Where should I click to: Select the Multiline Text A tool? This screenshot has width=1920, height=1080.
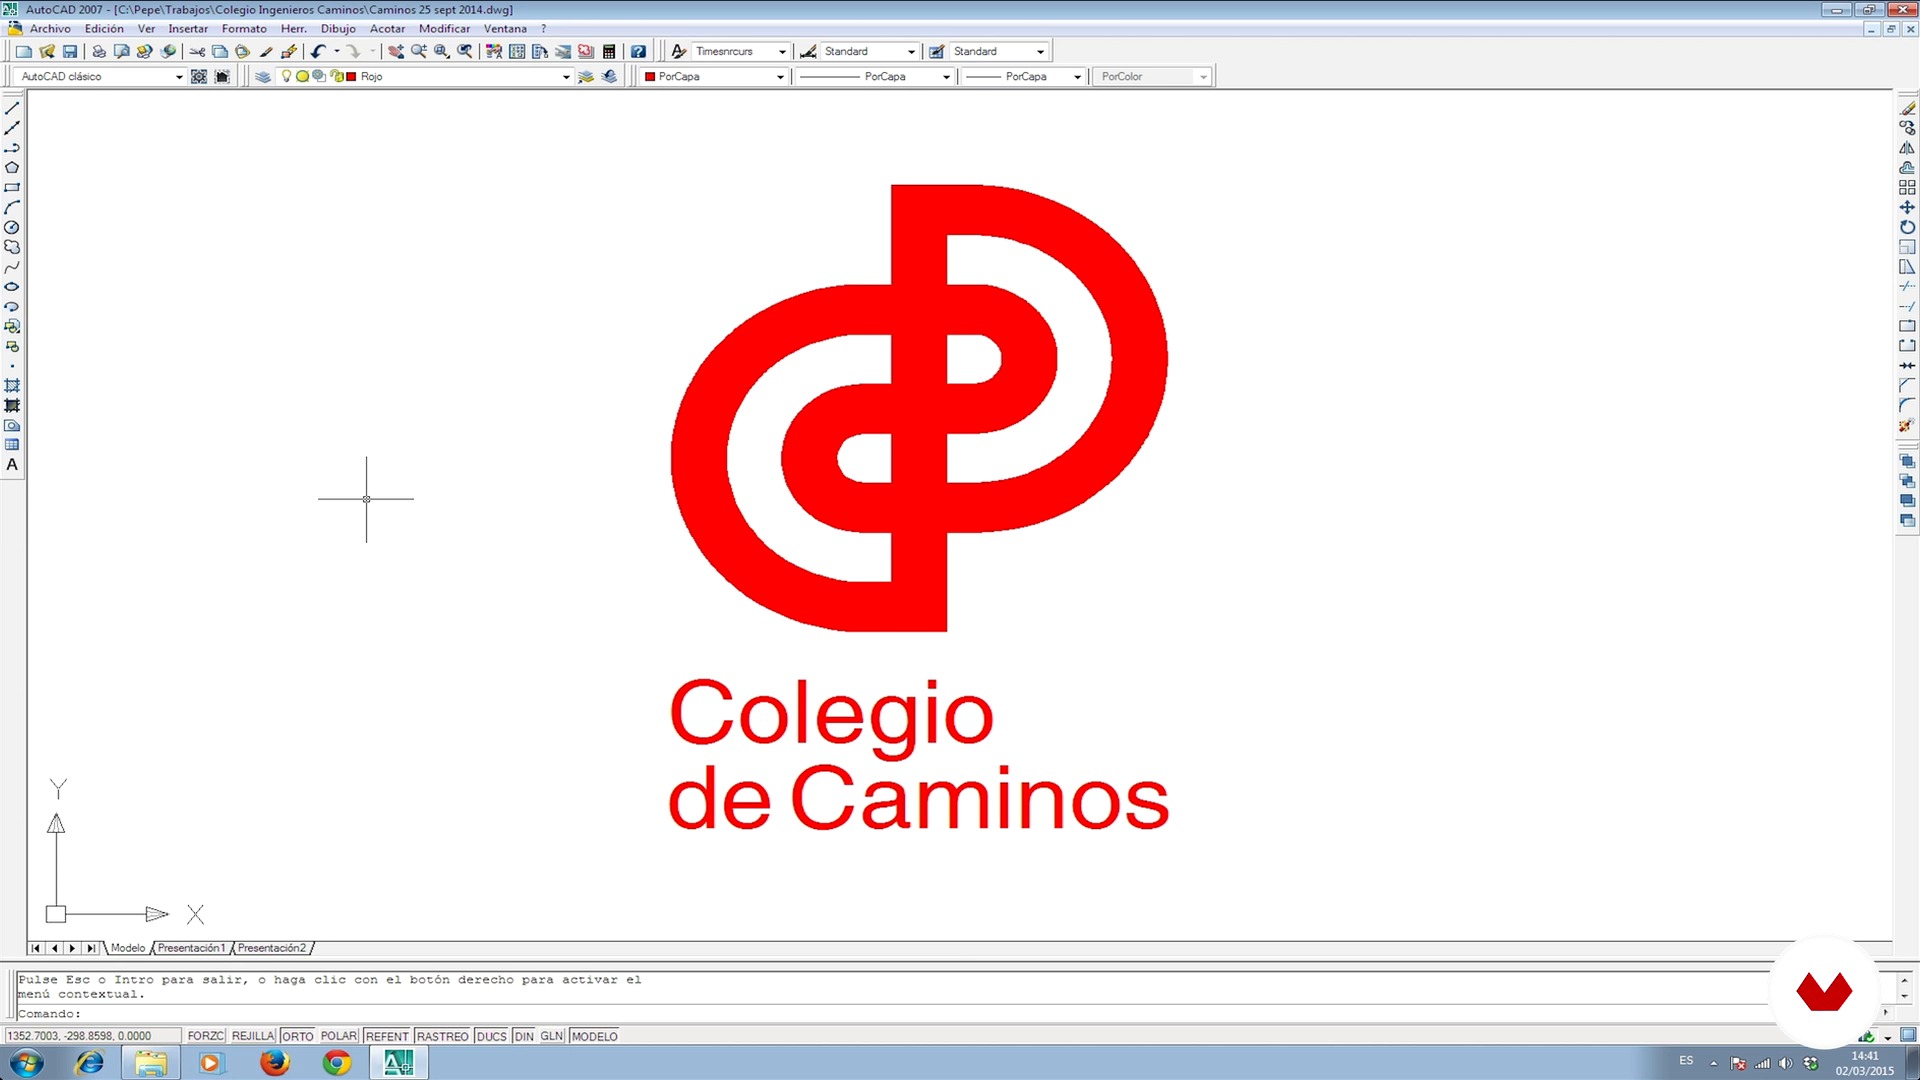point(12,465)
